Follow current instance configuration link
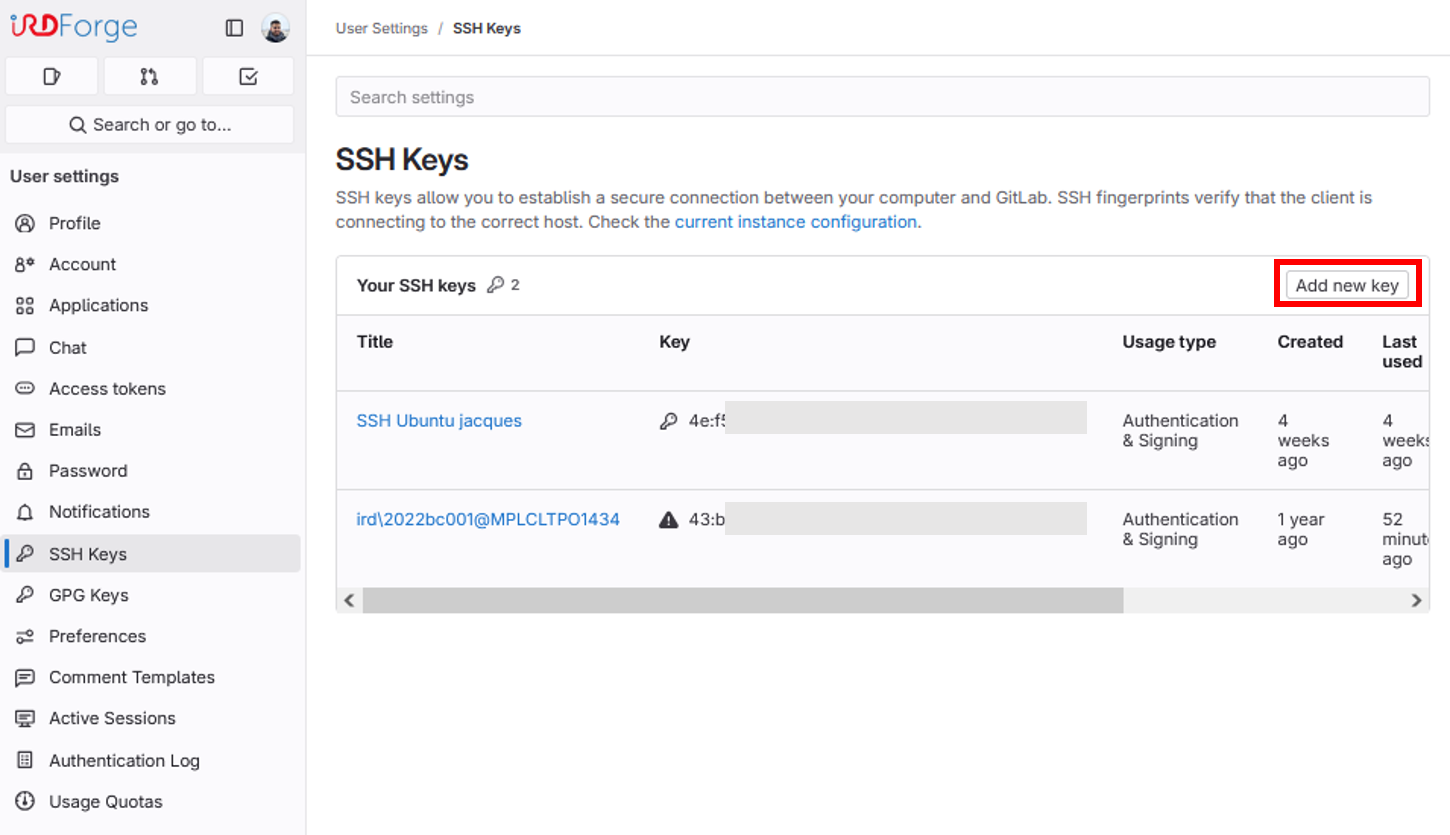 point(796,222)
